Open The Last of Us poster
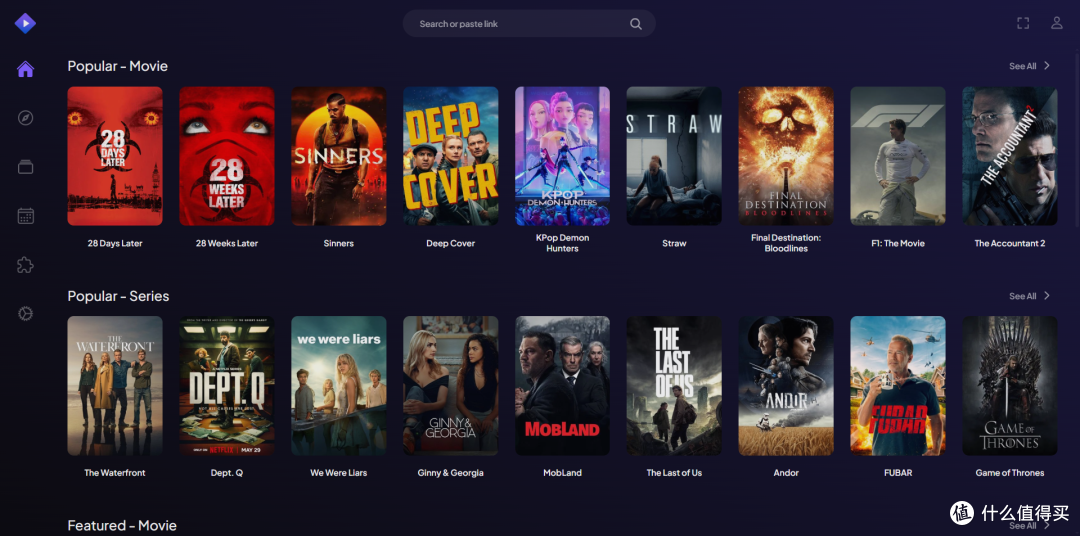This screenshot has width=1080, height=536. 674,386
